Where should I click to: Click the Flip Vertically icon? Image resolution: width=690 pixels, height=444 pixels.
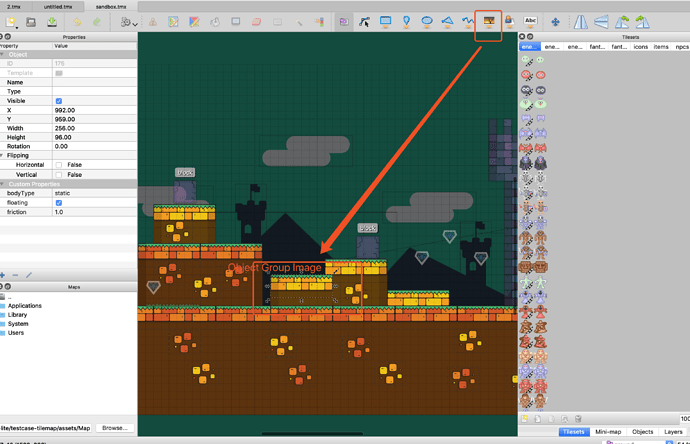(601, 22)
